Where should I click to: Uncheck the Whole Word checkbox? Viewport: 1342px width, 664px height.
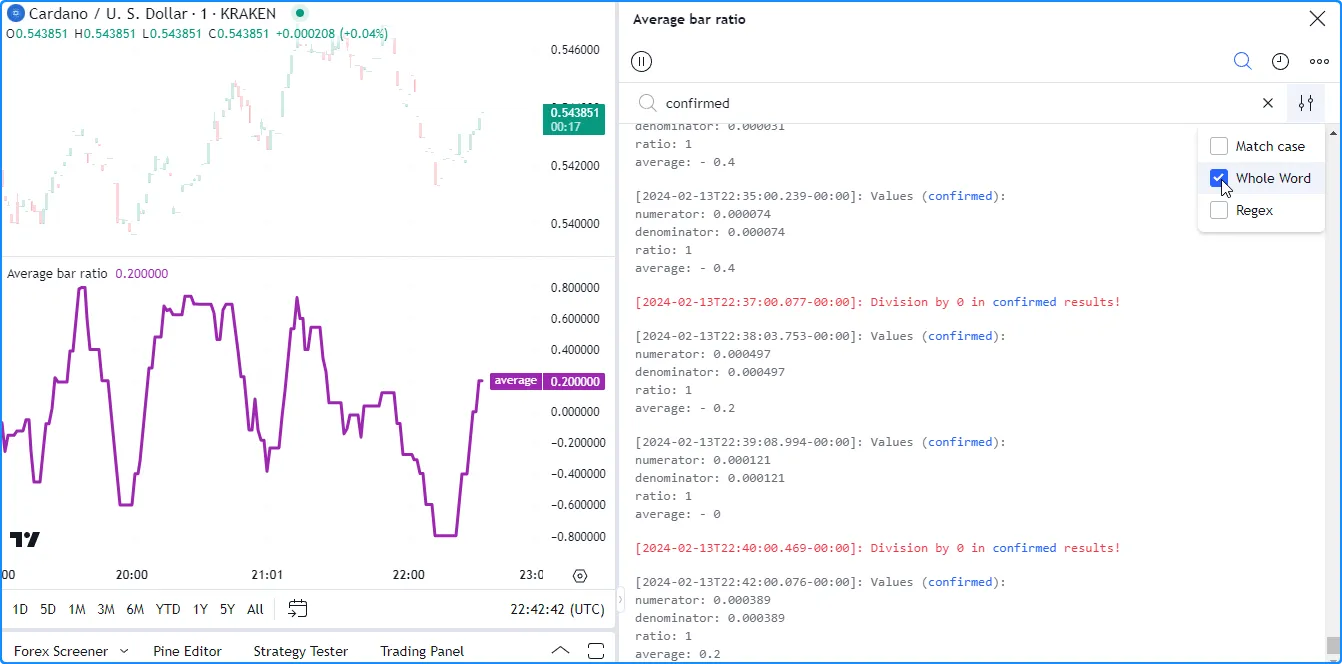click(x=1219, y=178)
